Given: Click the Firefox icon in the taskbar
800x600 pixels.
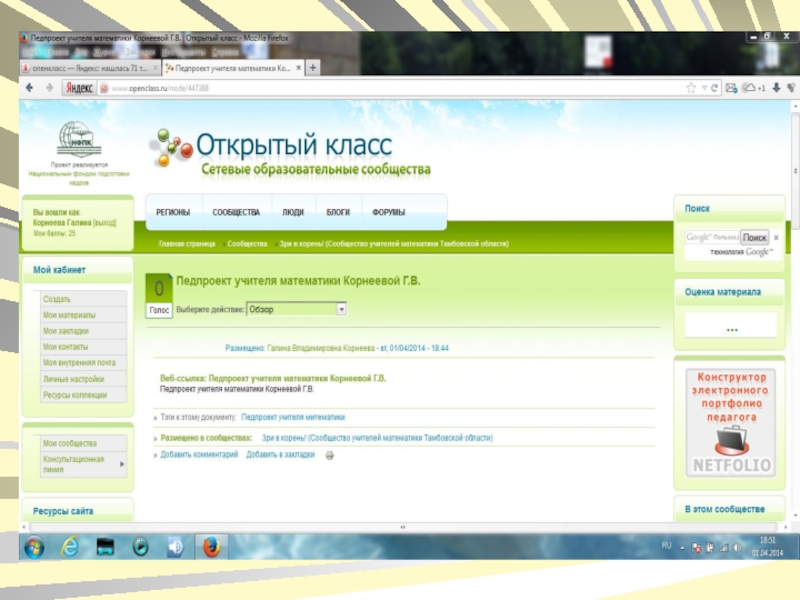Looking at the screenshot, I should 211,547.
